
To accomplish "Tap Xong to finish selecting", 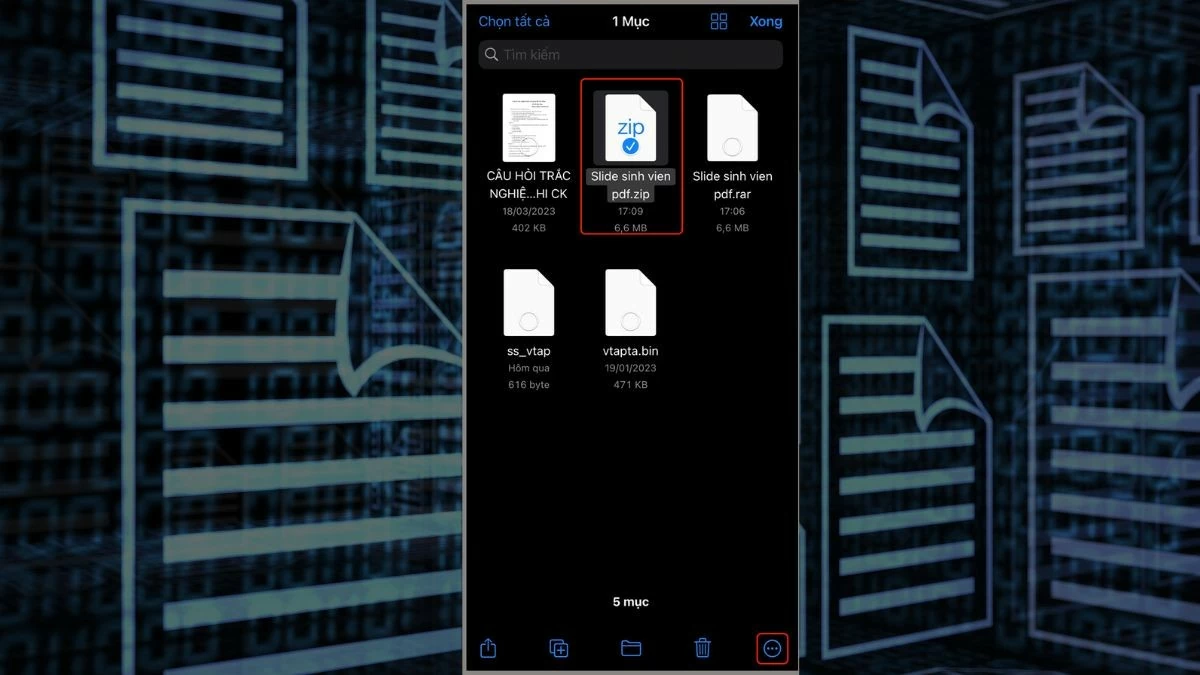I will point(766,21).
